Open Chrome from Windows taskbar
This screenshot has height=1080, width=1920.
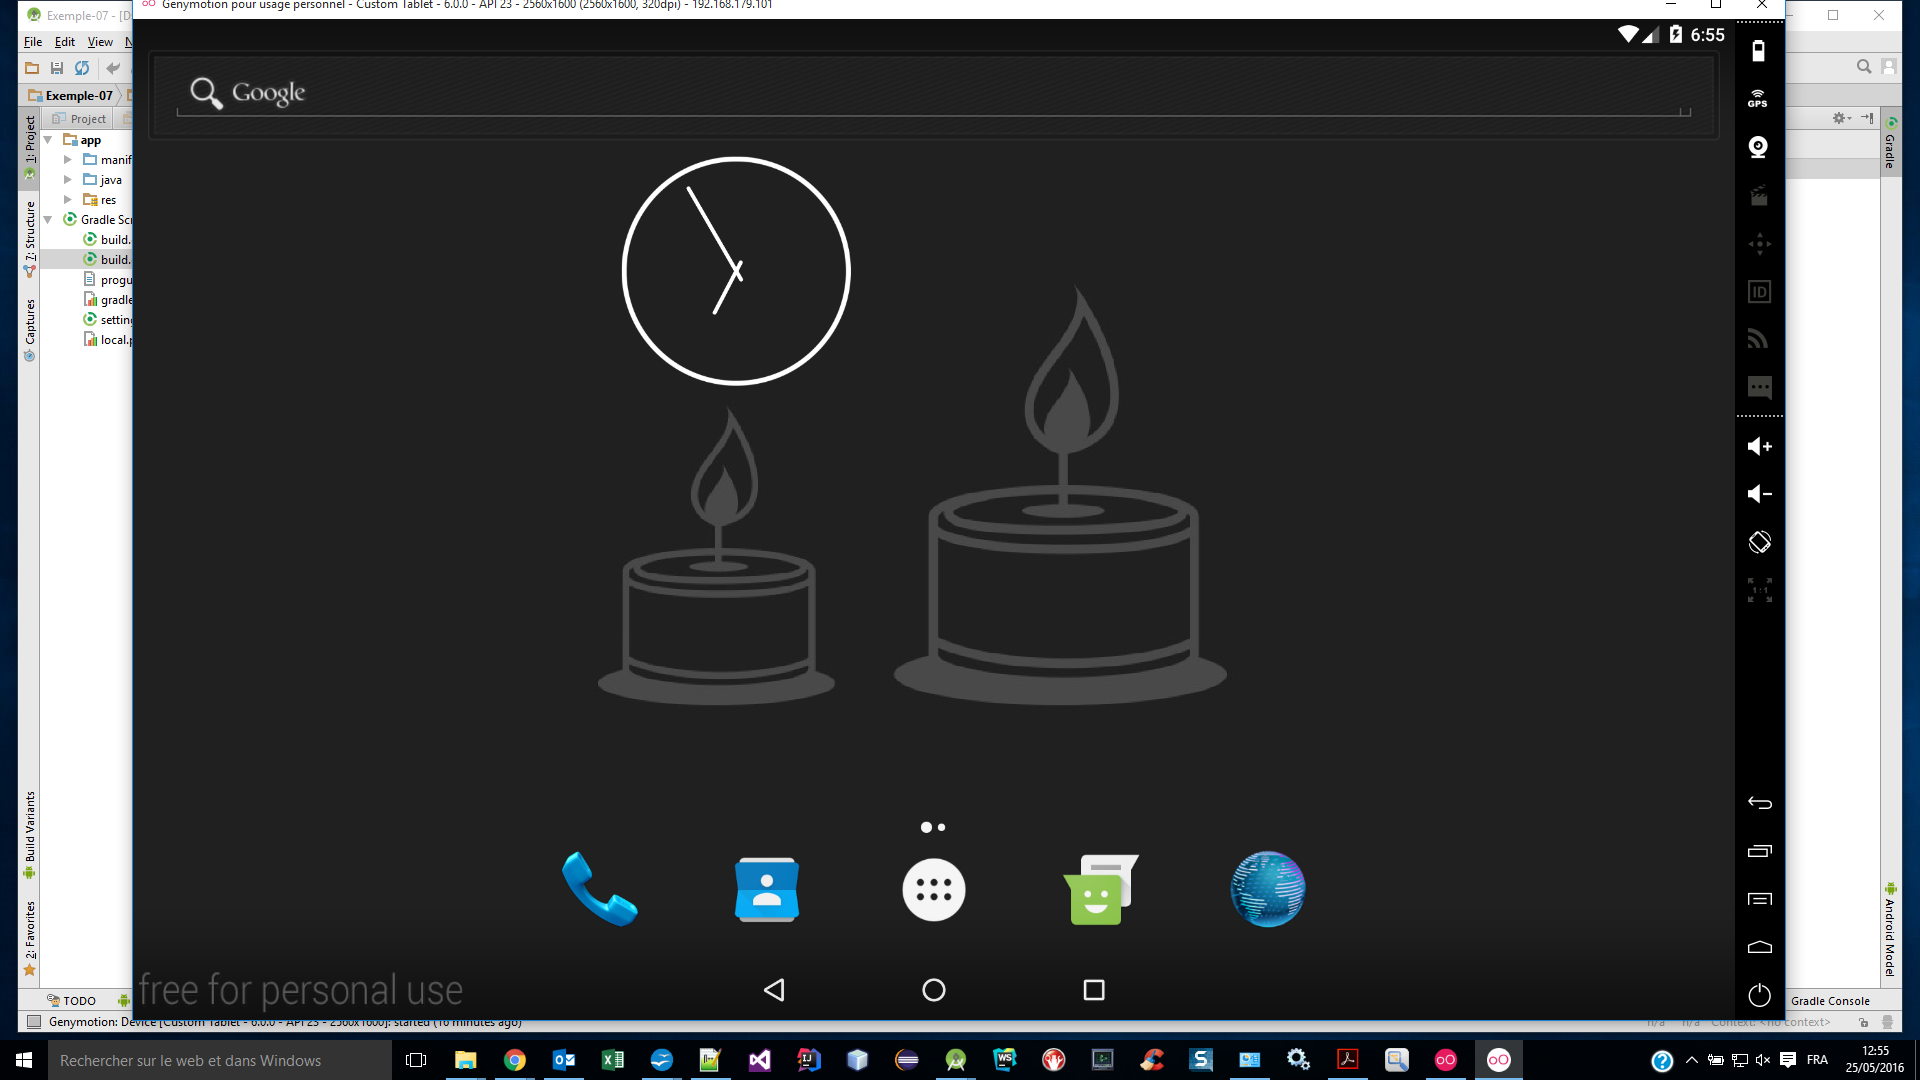pos(514,1060)
